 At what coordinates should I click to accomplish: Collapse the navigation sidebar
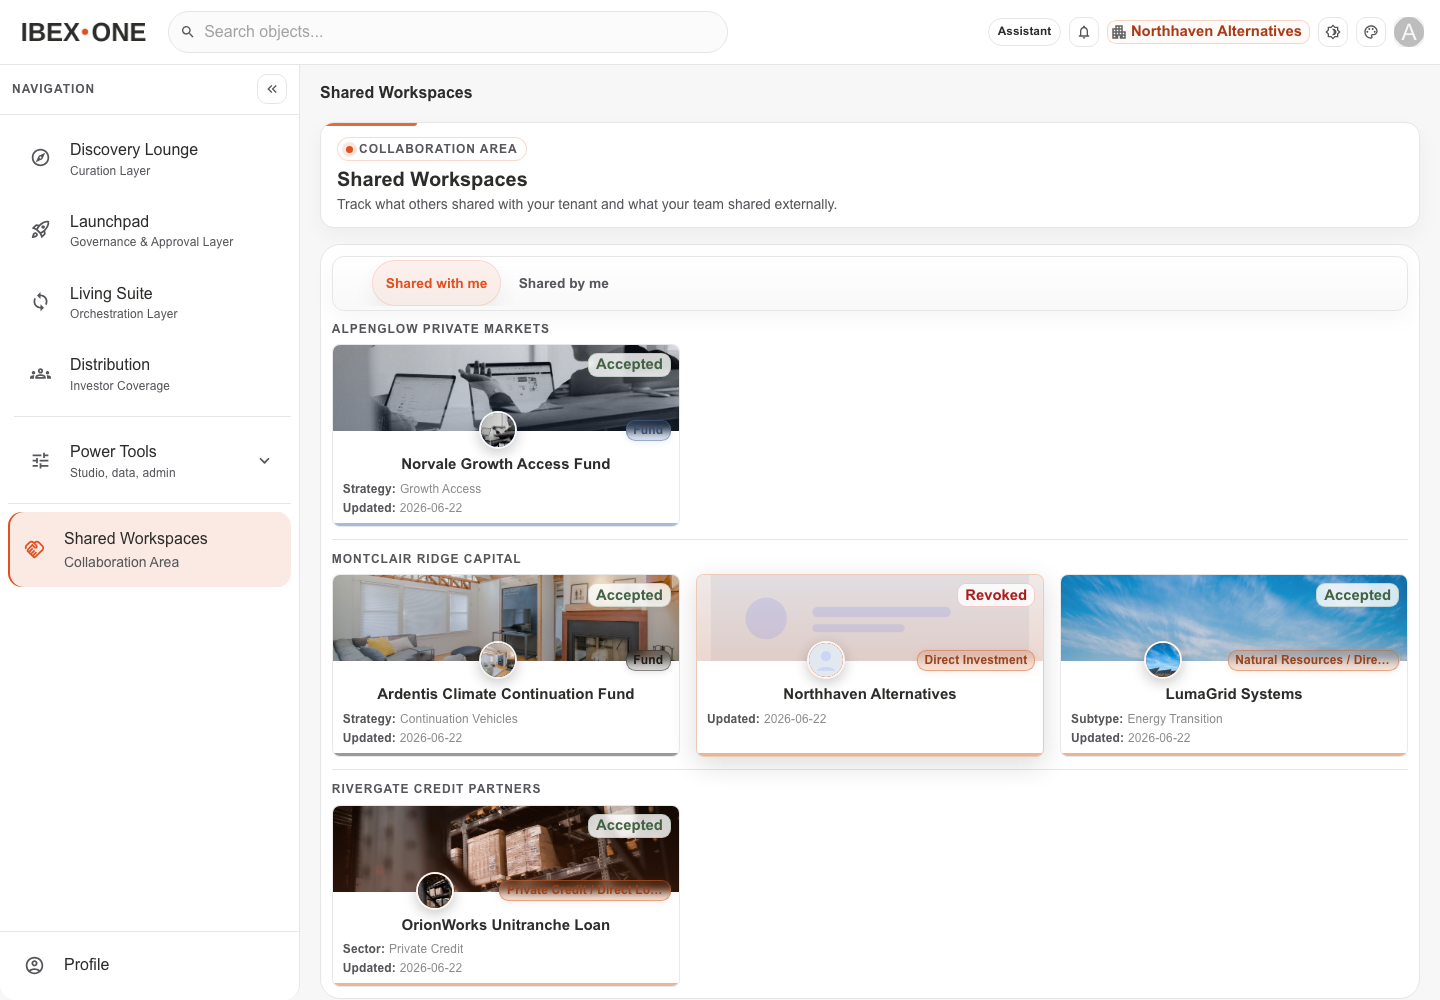pos(272,89)
